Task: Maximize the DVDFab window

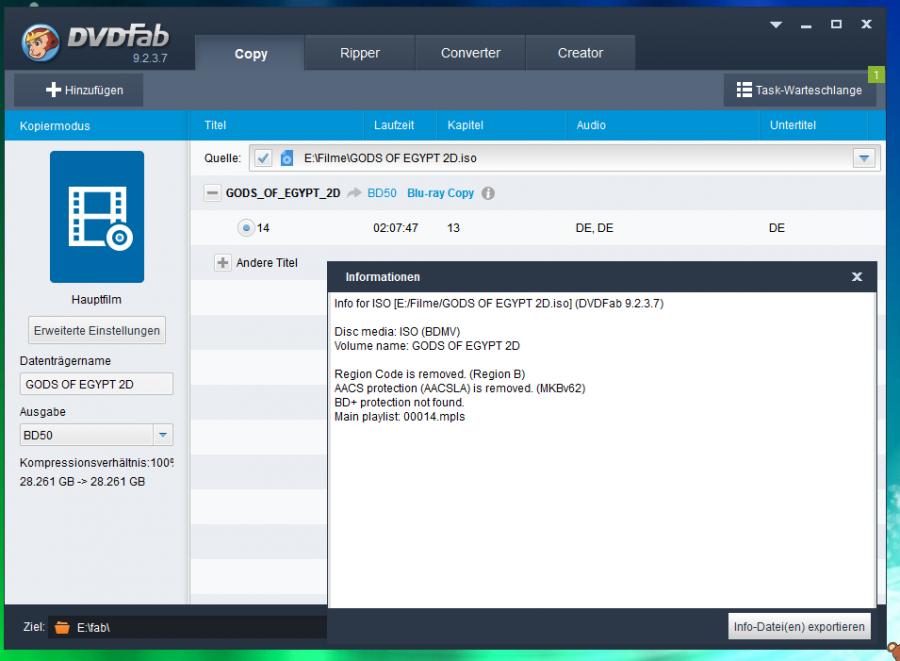Action: pyautogui.click(x=836, y=24)
